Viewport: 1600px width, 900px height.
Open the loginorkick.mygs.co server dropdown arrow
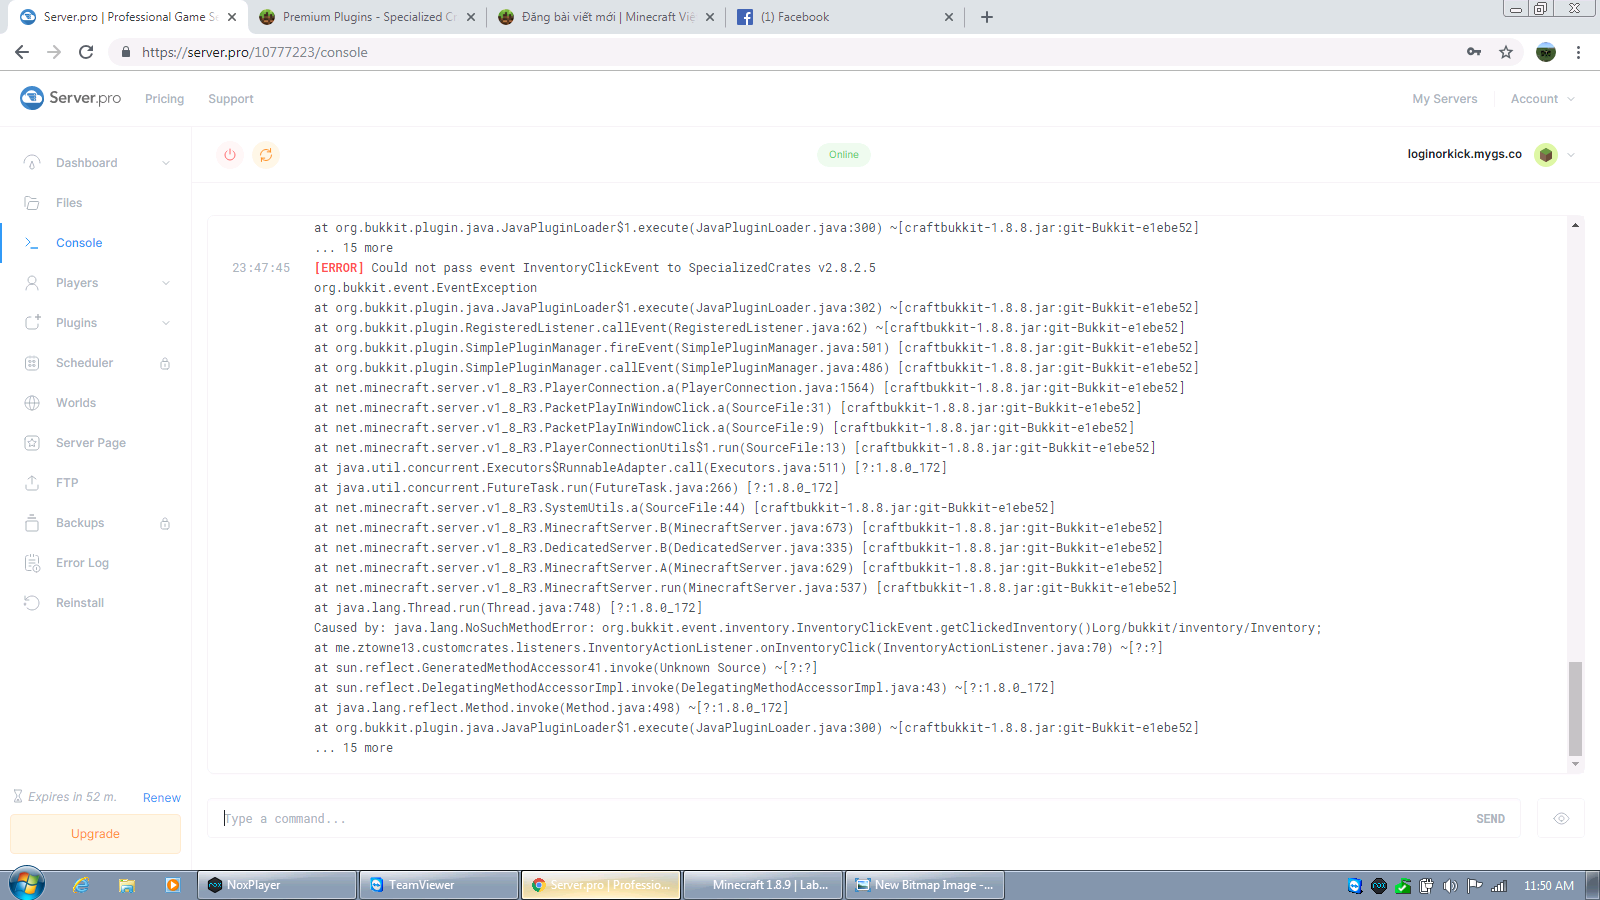1571,155
